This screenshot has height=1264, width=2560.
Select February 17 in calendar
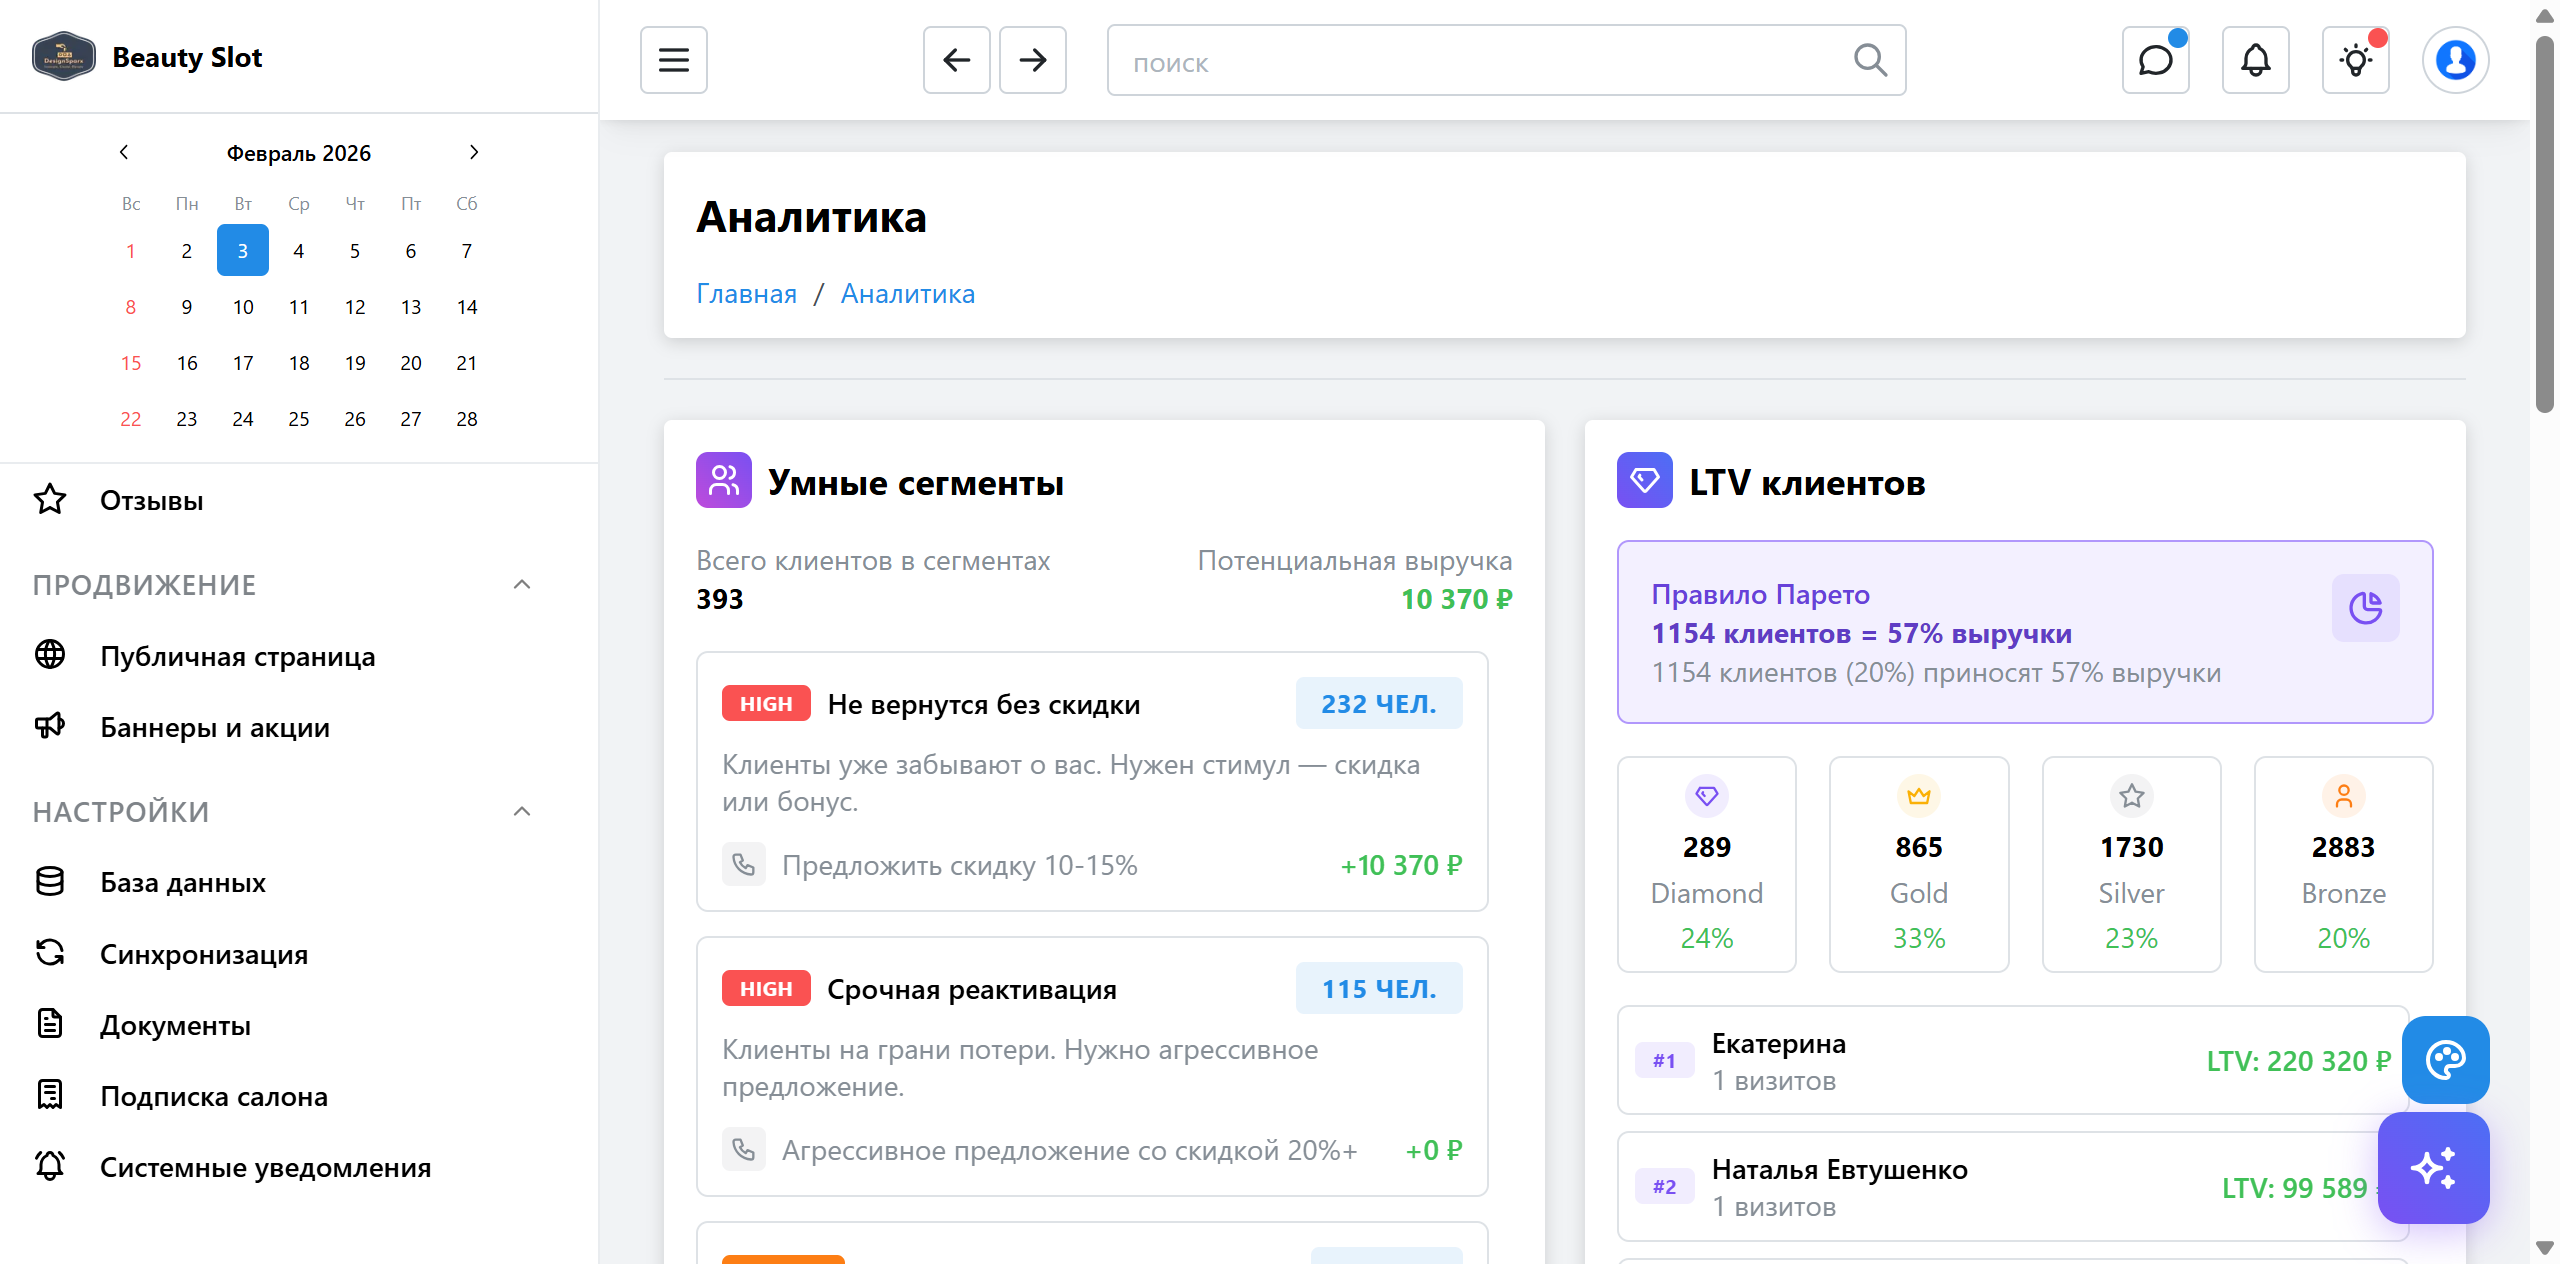(243, 363)
